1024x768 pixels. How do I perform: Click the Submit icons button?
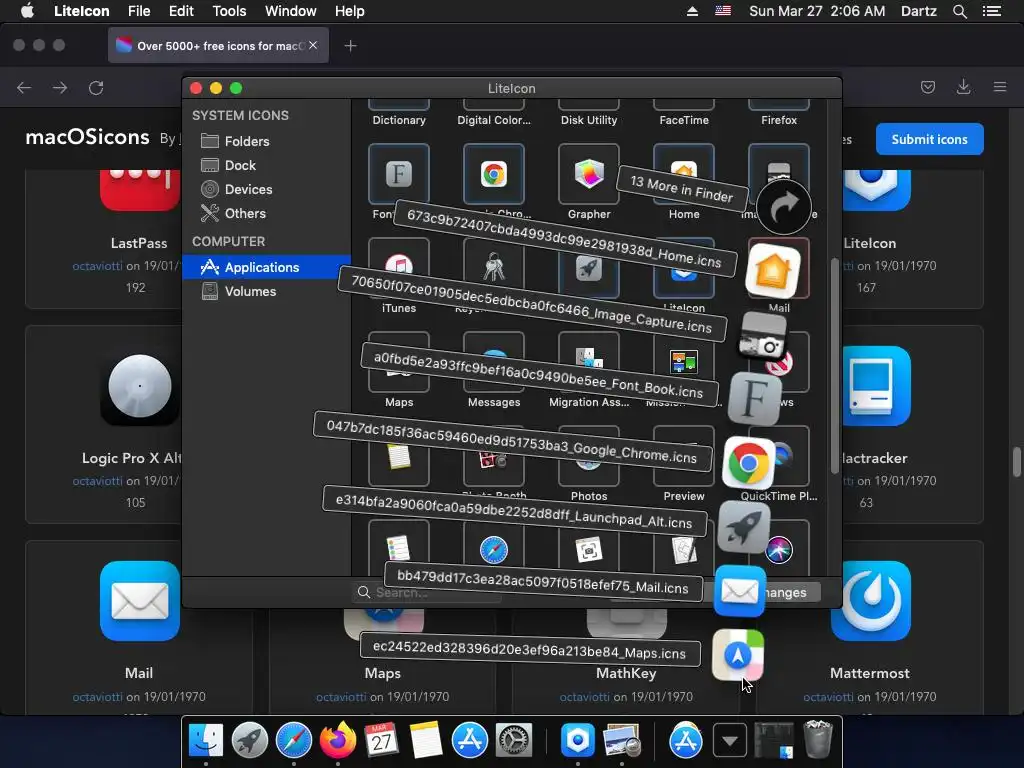coord(929,139)
